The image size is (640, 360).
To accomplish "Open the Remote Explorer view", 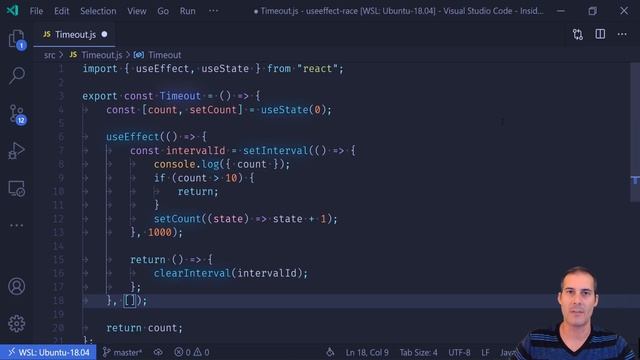I will click(x=17, y=189).
